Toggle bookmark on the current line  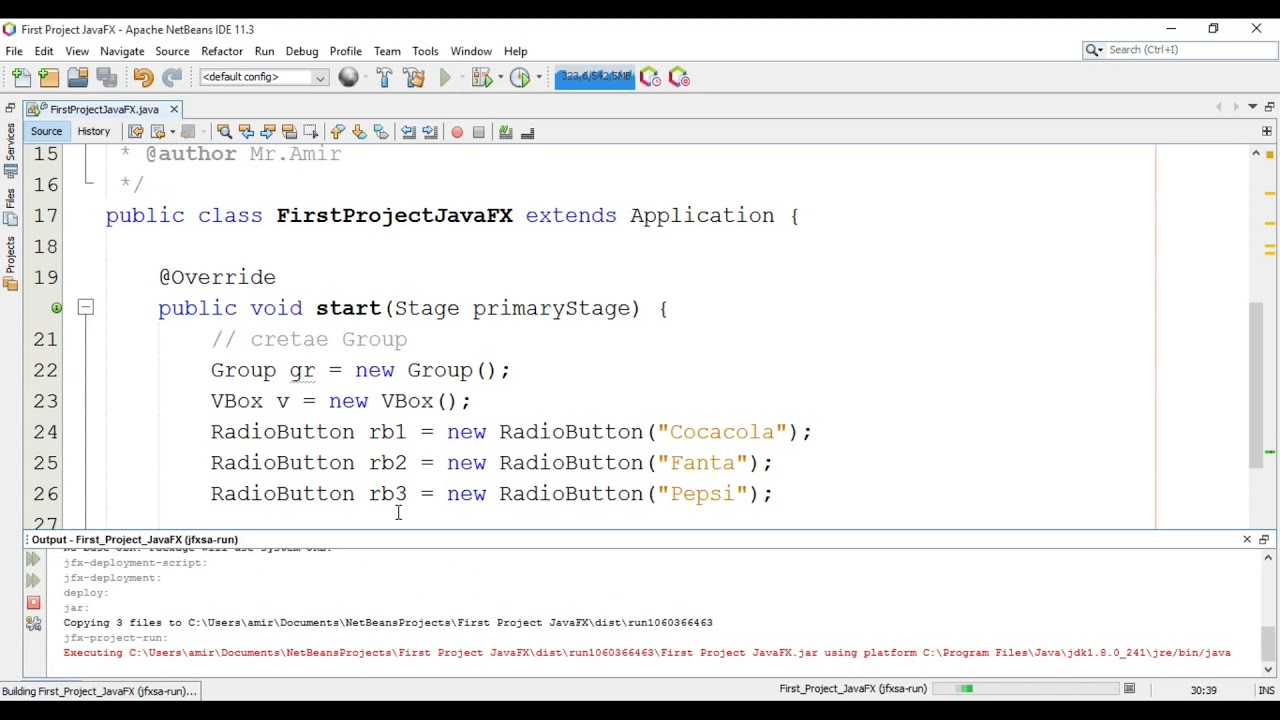tap(381, 132)
